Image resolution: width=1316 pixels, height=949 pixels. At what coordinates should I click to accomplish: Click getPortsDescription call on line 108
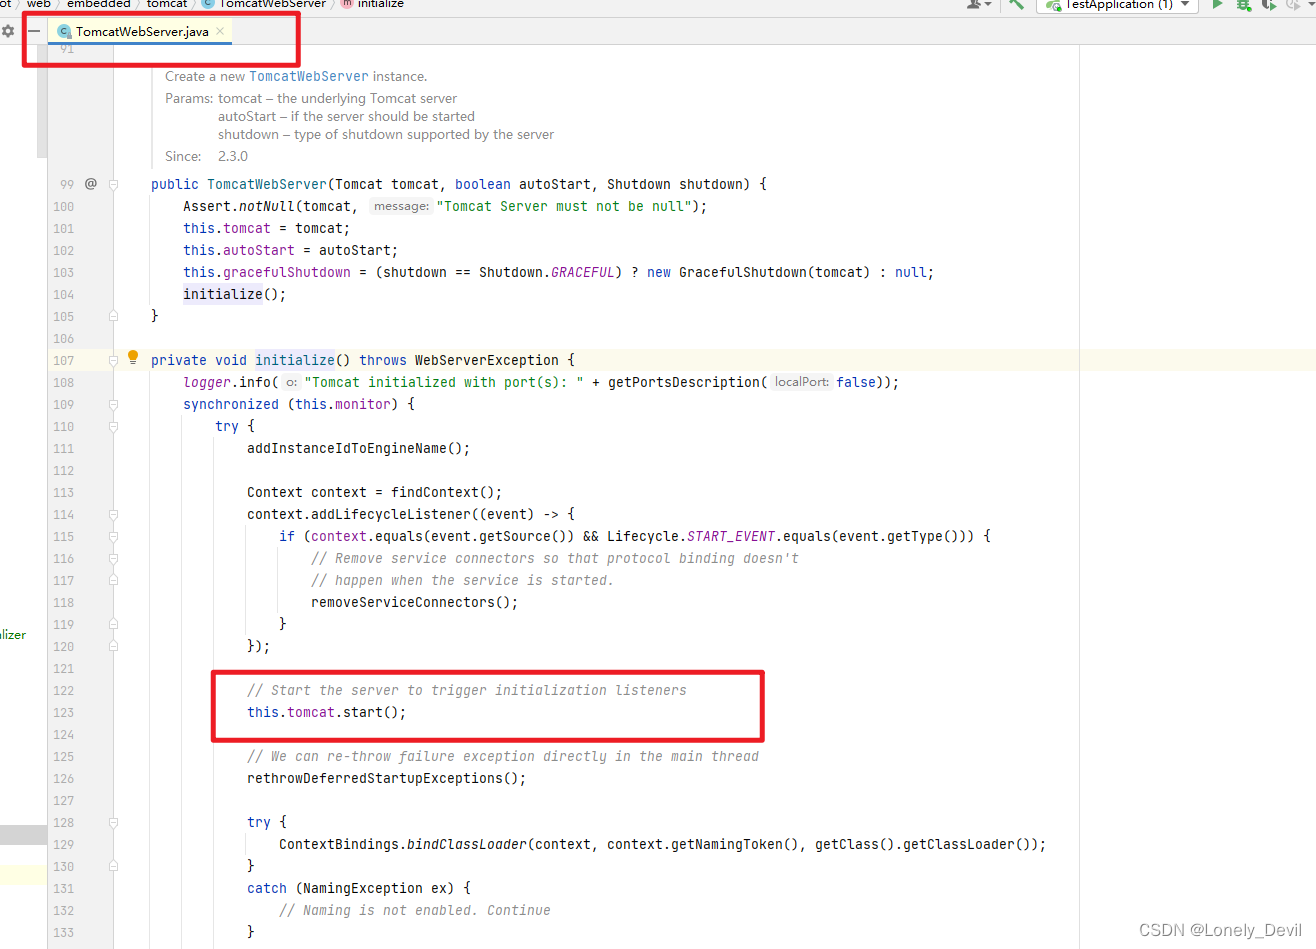pos(683,382)
